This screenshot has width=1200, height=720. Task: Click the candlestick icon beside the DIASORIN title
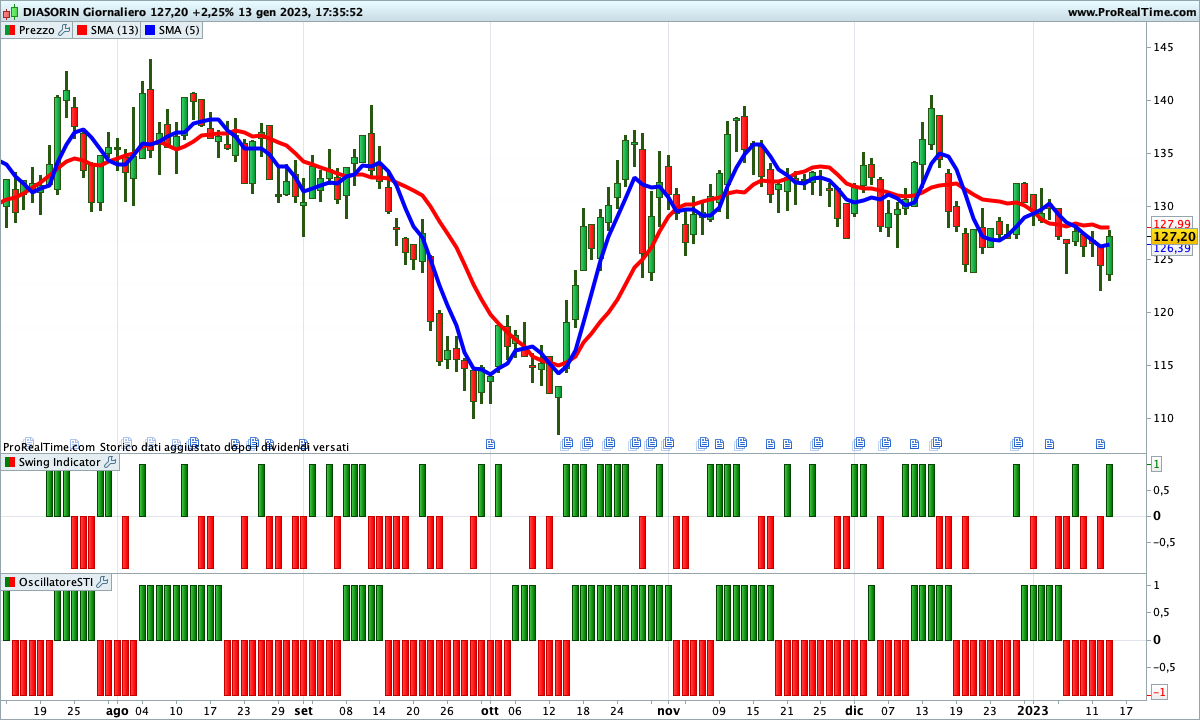(11, 12)
